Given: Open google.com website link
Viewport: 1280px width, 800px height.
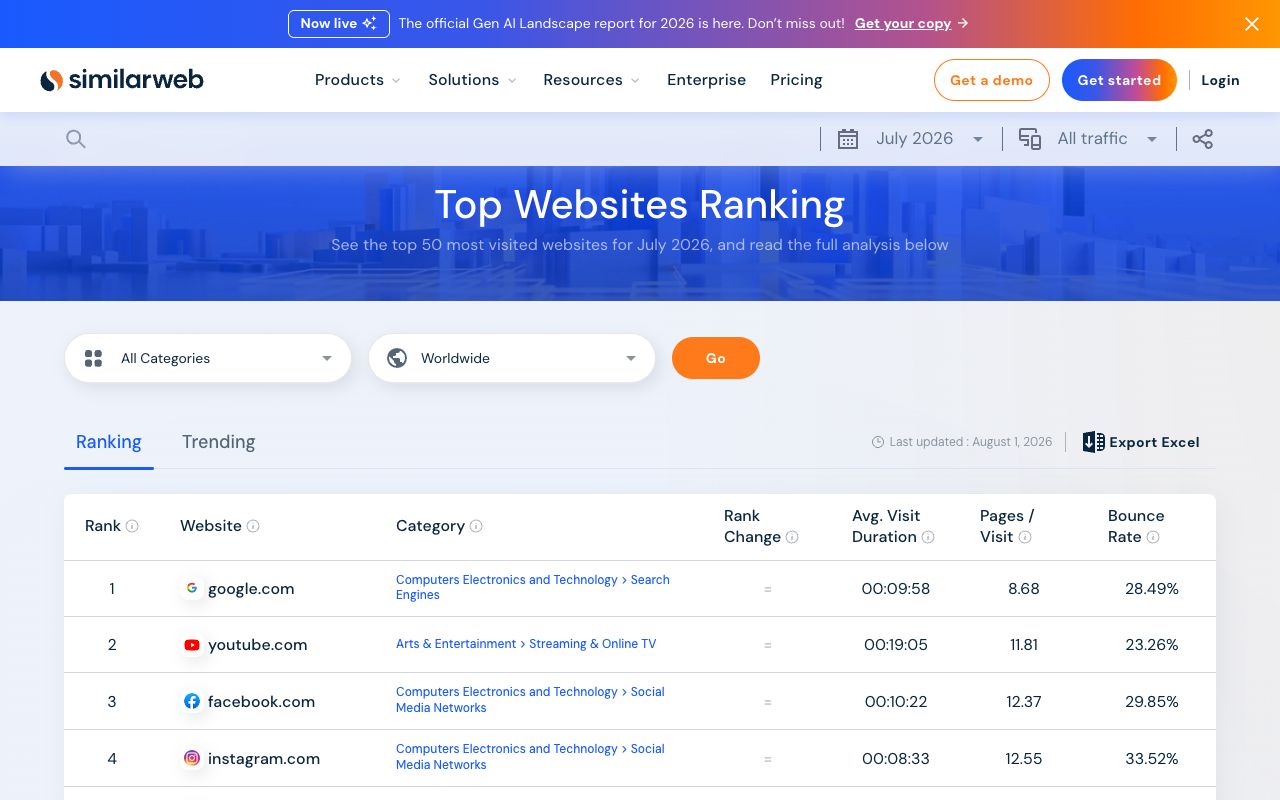Looking at the screenshot, I should coord(251,588).
